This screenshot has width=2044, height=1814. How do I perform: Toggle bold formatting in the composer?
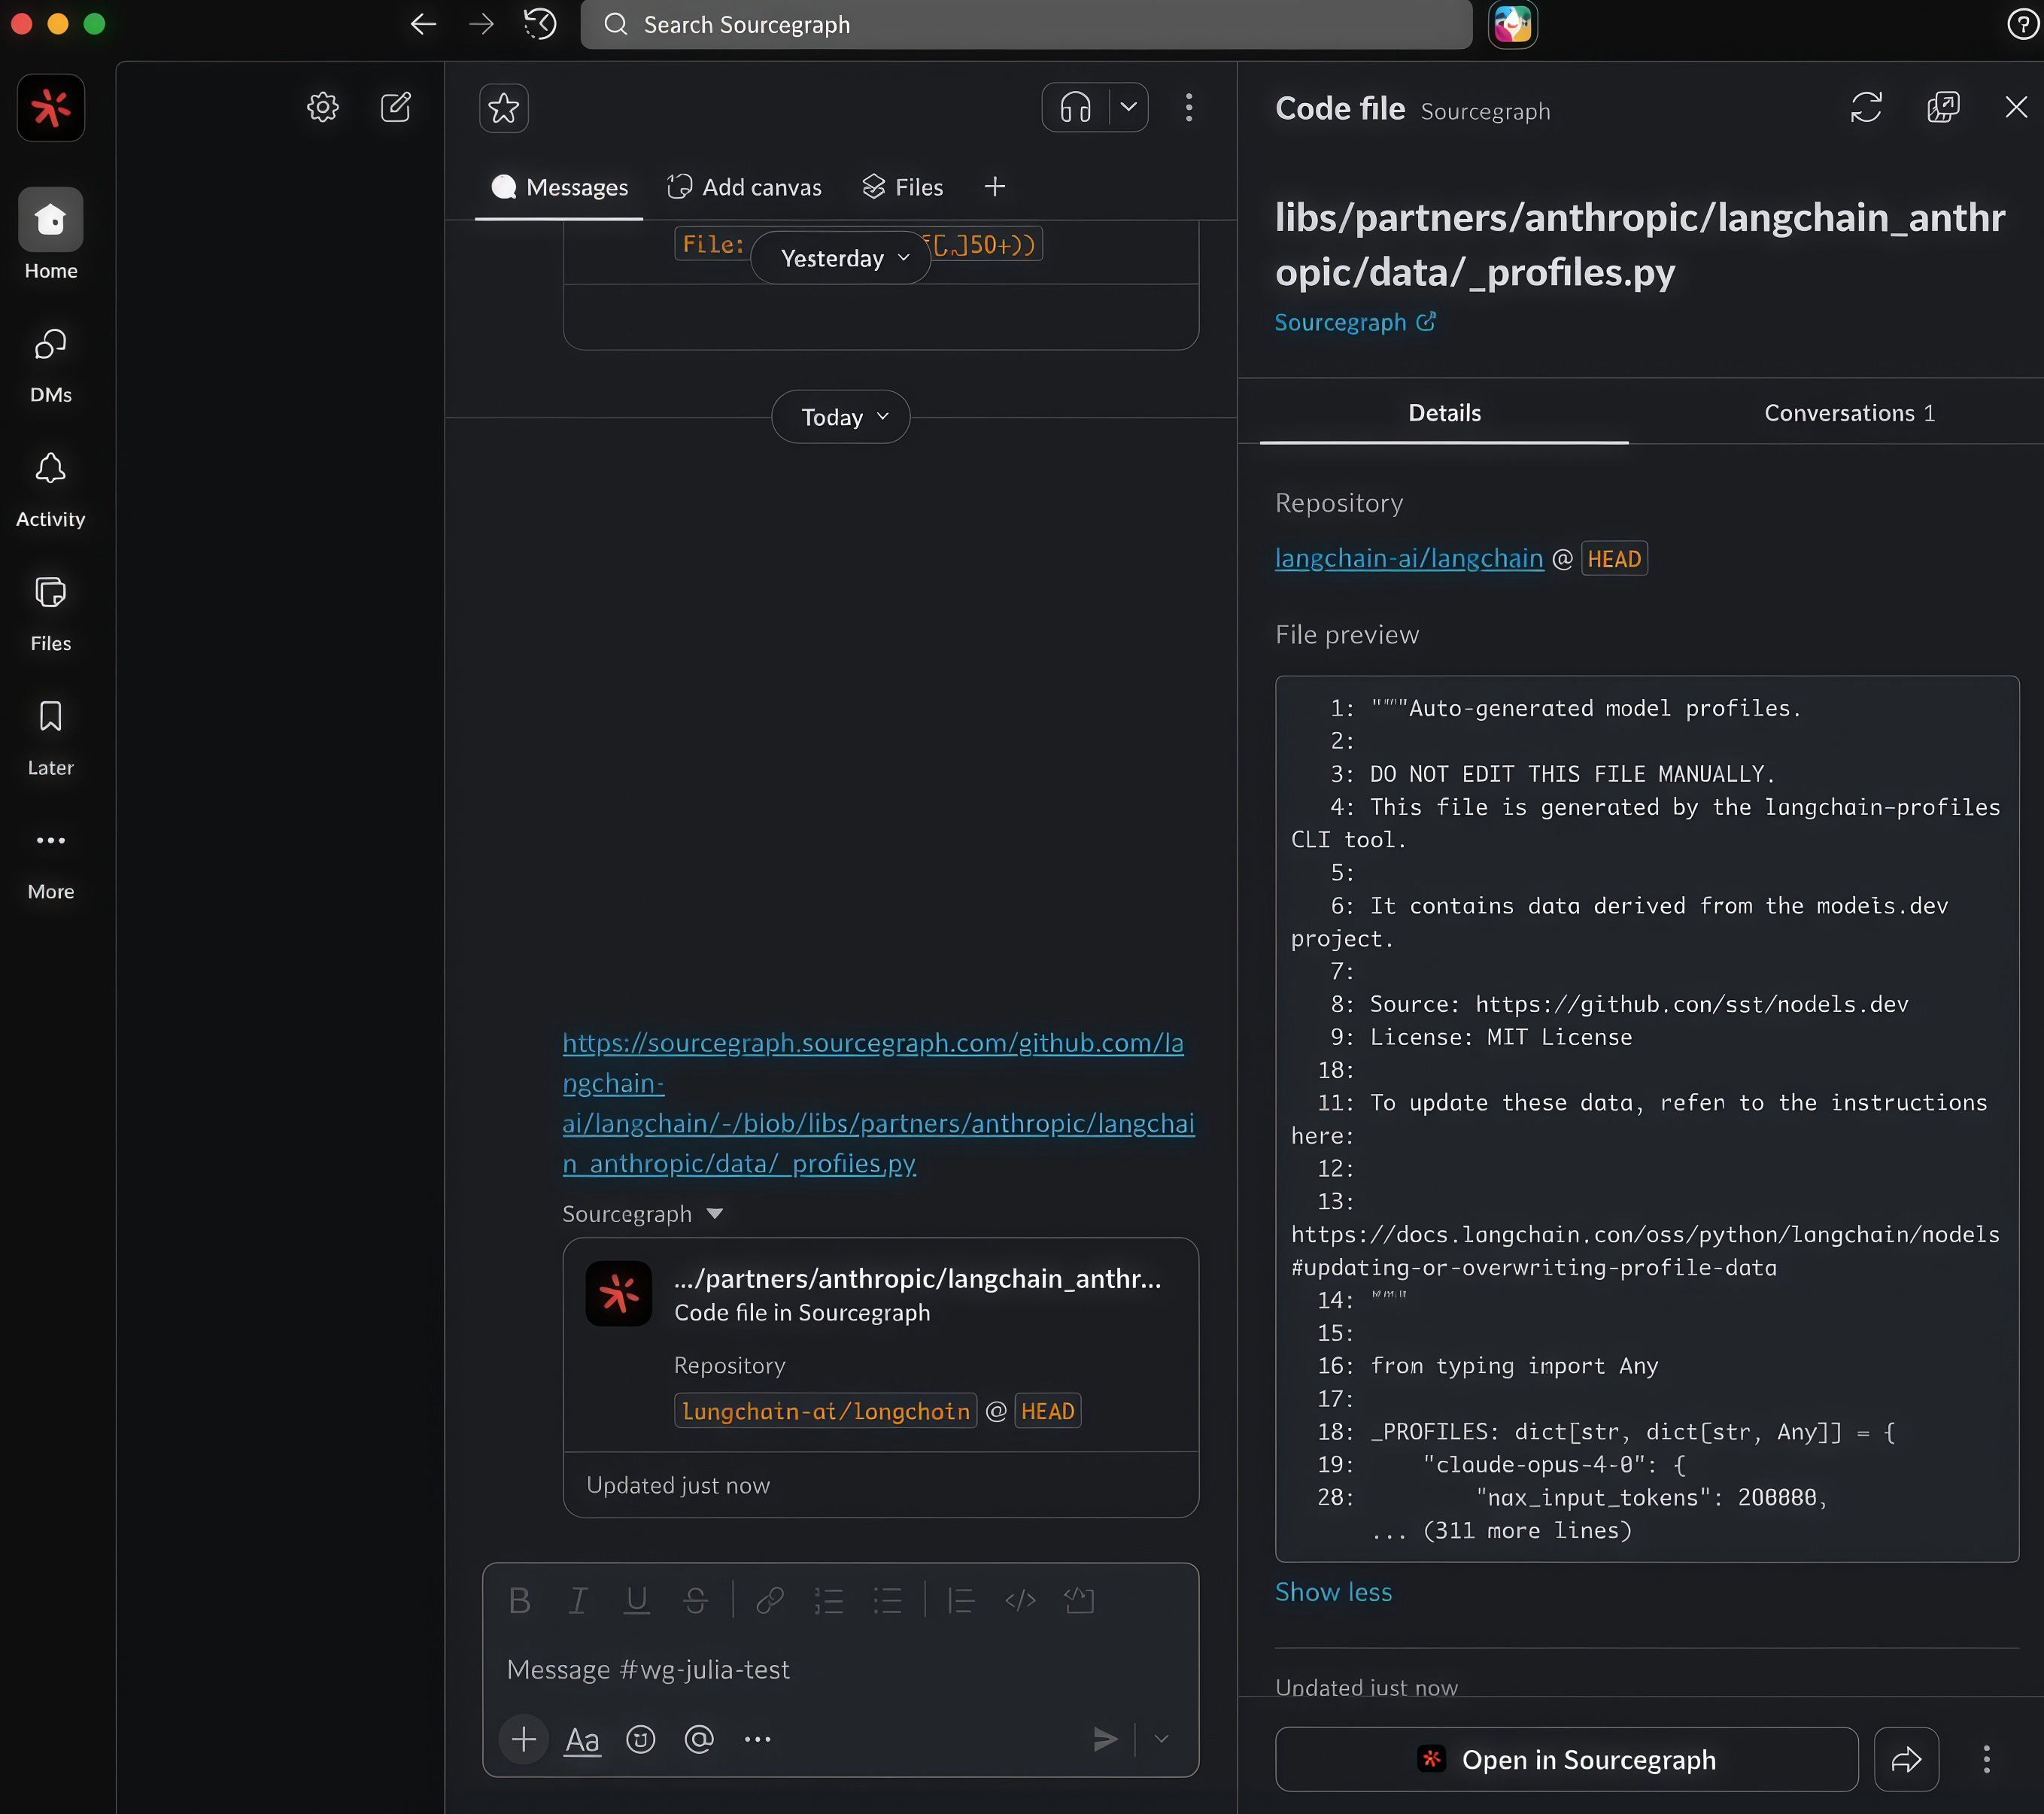click(x=520, y=1600)
